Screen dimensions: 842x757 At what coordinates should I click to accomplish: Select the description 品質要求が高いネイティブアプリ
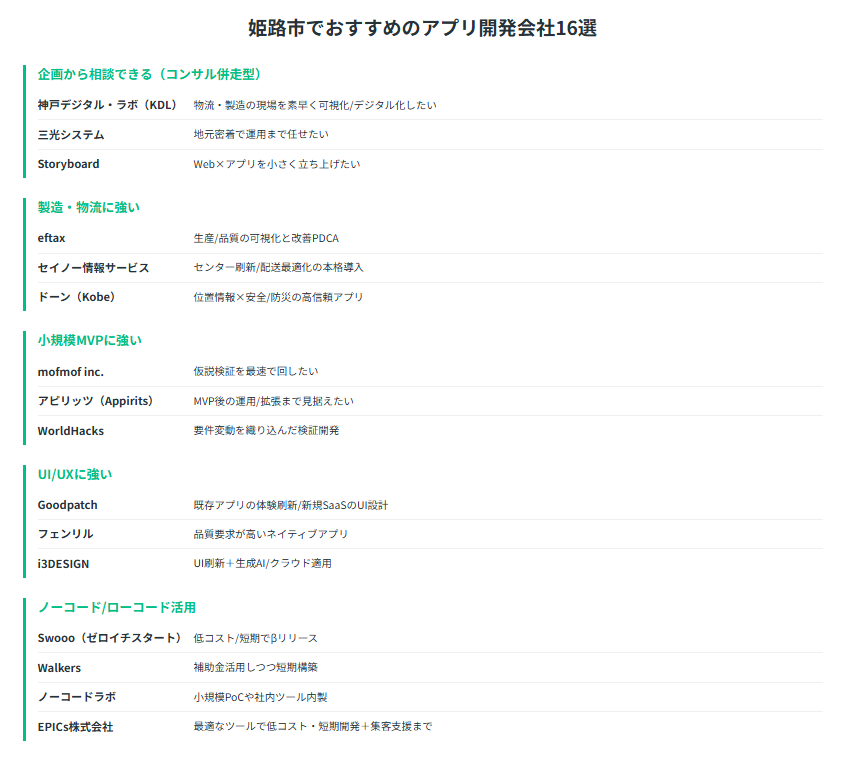coord(271,534)
